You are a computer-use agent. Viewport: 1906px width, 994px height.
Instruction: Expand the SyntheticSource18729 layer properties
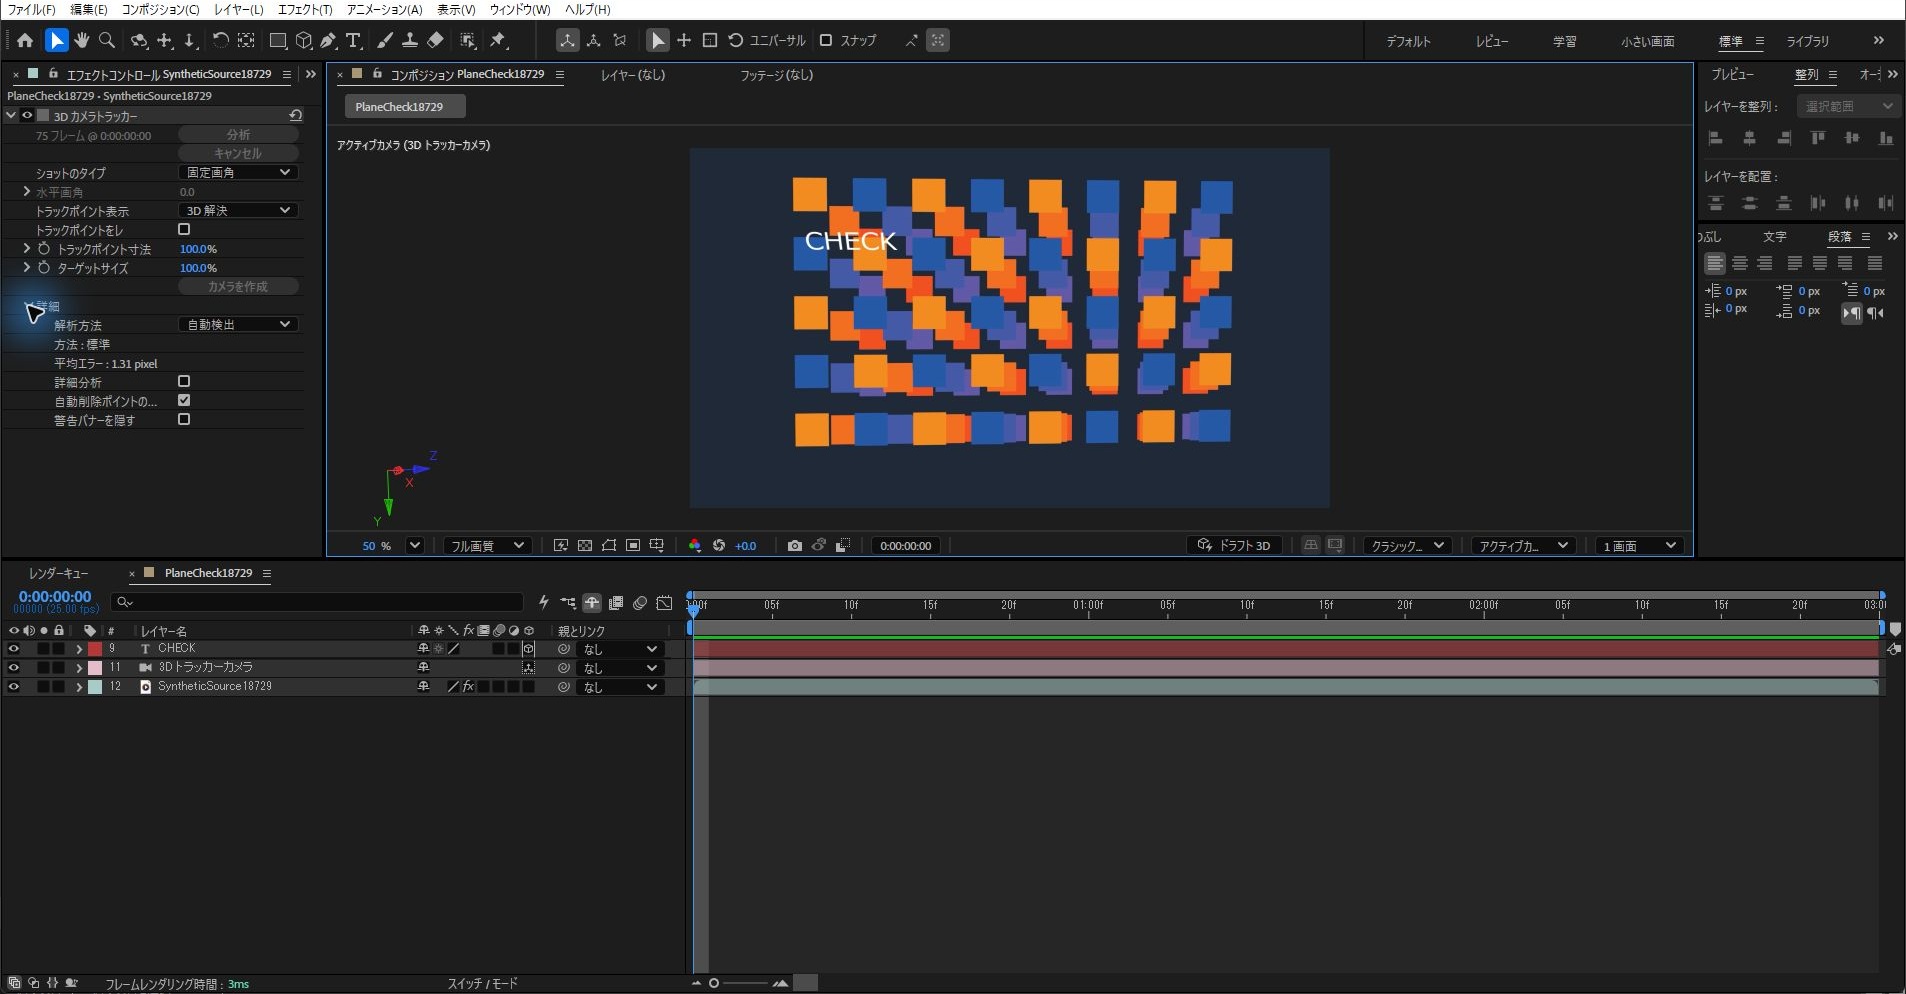(79, 687)
